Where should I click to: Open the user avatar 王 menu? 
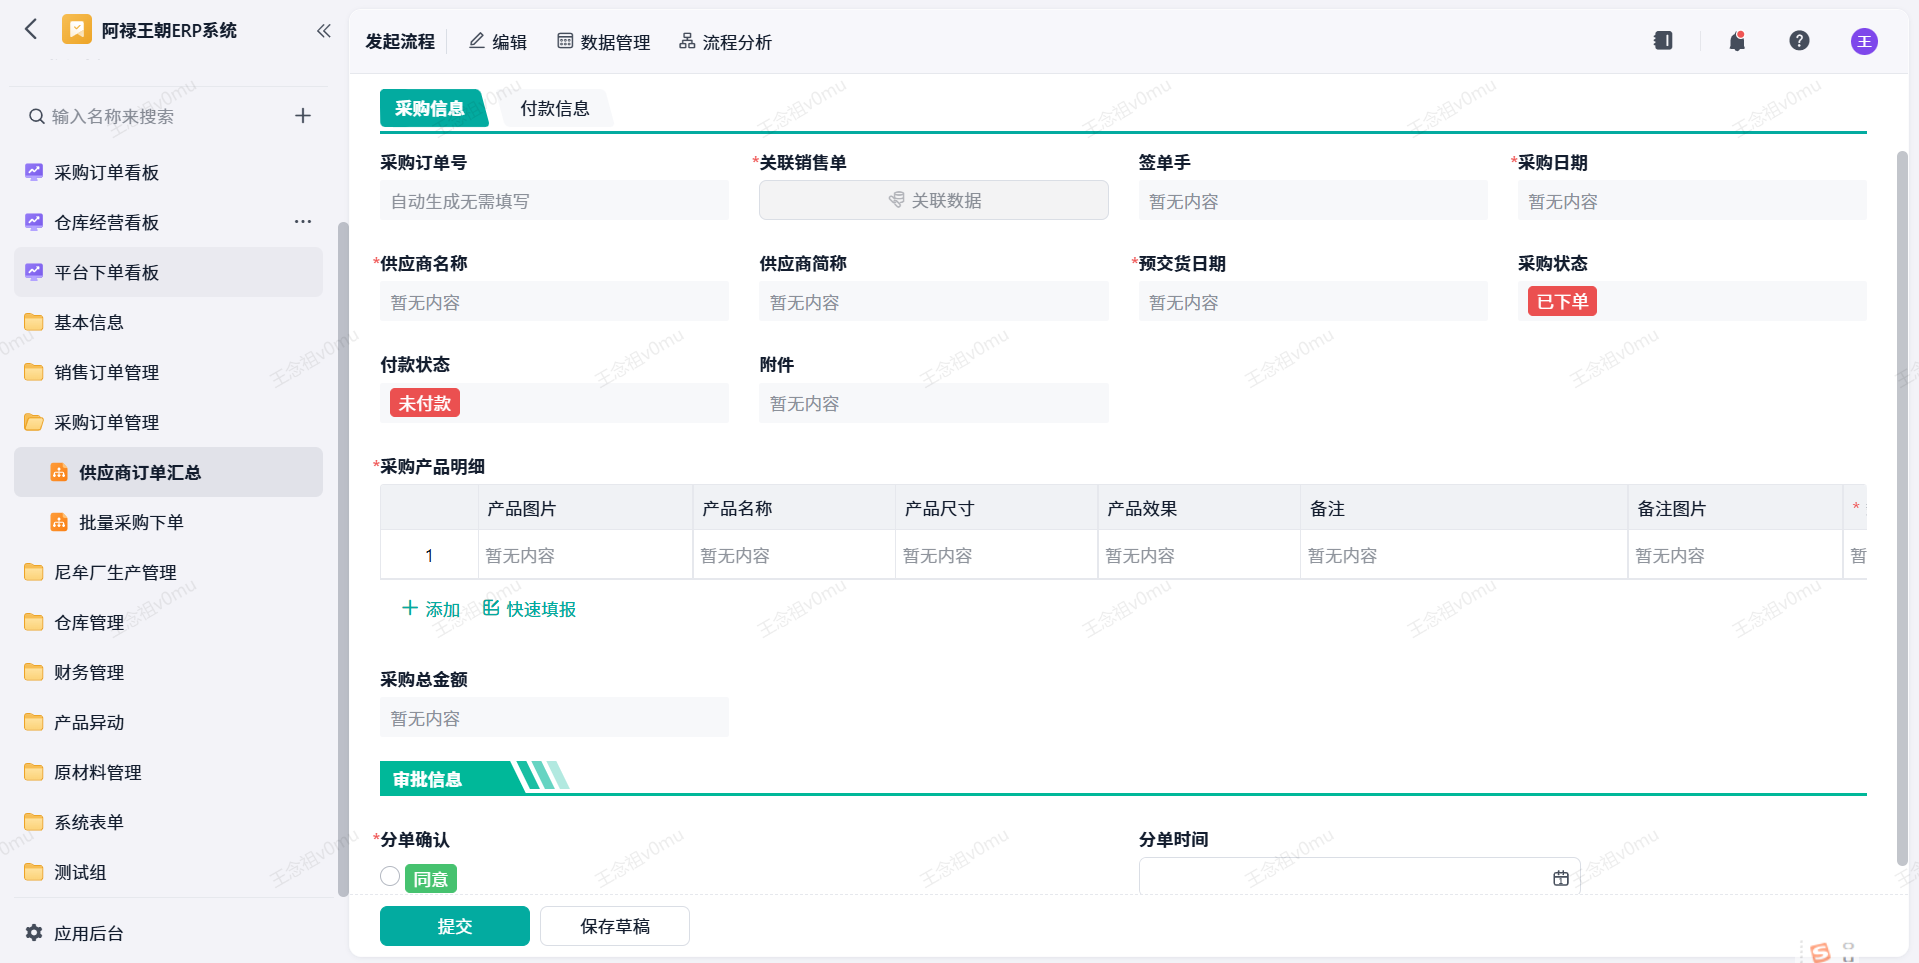pyautogui.click(x=1864, y=41)
